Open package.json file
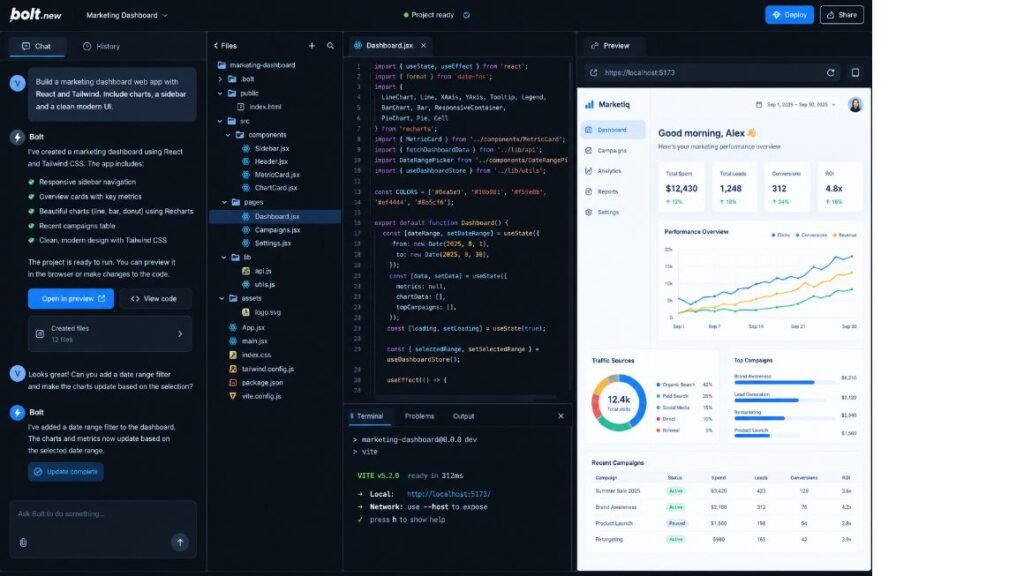Screen dimensions: 1024x576 pyautogui.click(x=256, y=383)
